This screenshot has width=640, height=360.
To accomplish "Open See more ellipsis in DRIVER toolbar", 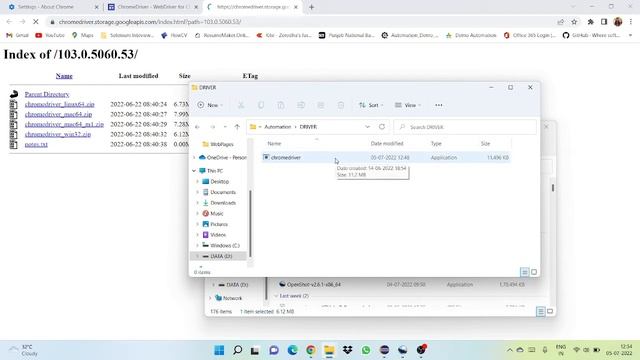I will tap(439, 105).
